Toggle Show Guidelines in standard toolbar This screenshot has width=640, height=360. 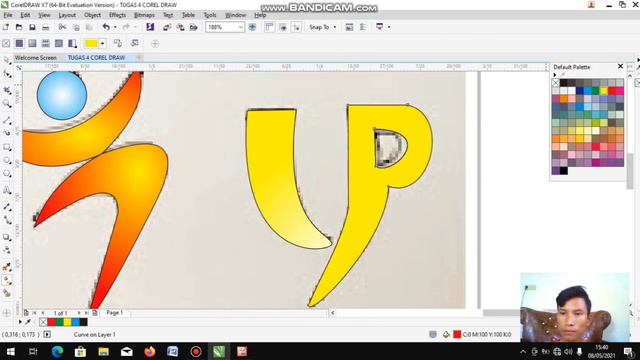click(296, 27)
